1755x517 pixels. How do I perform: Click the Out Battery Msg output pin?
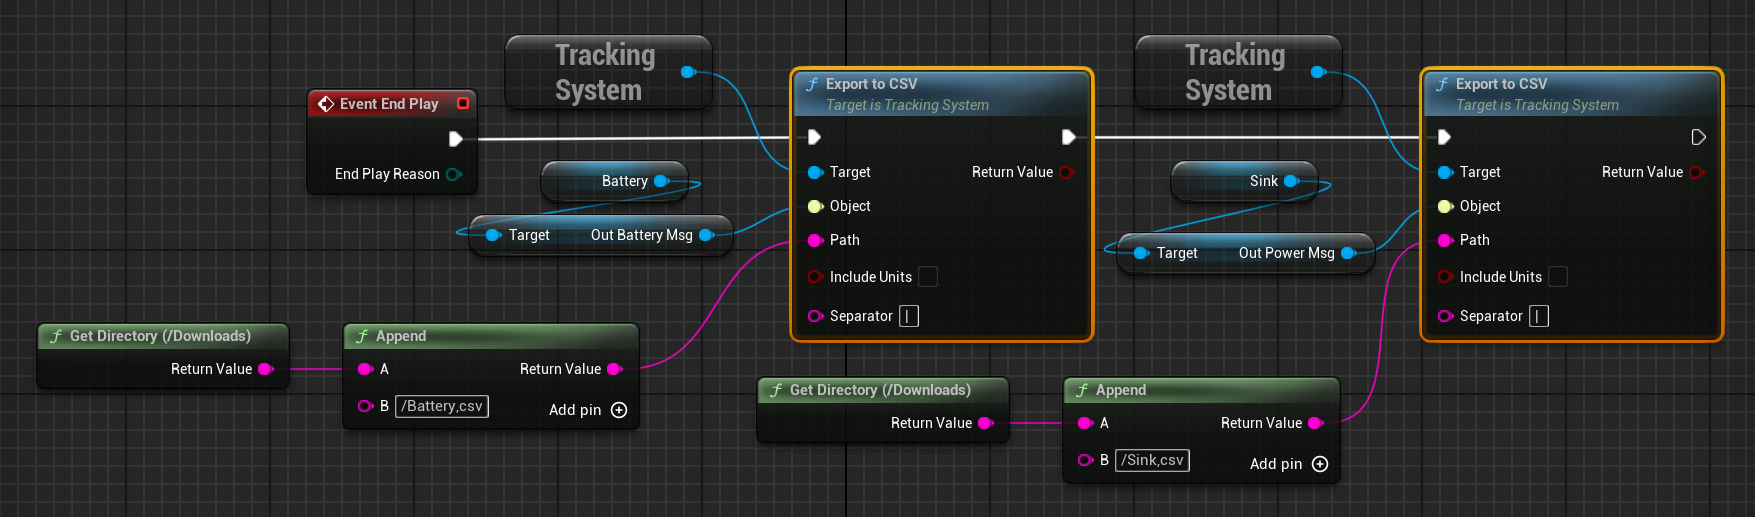click(706, 235)
